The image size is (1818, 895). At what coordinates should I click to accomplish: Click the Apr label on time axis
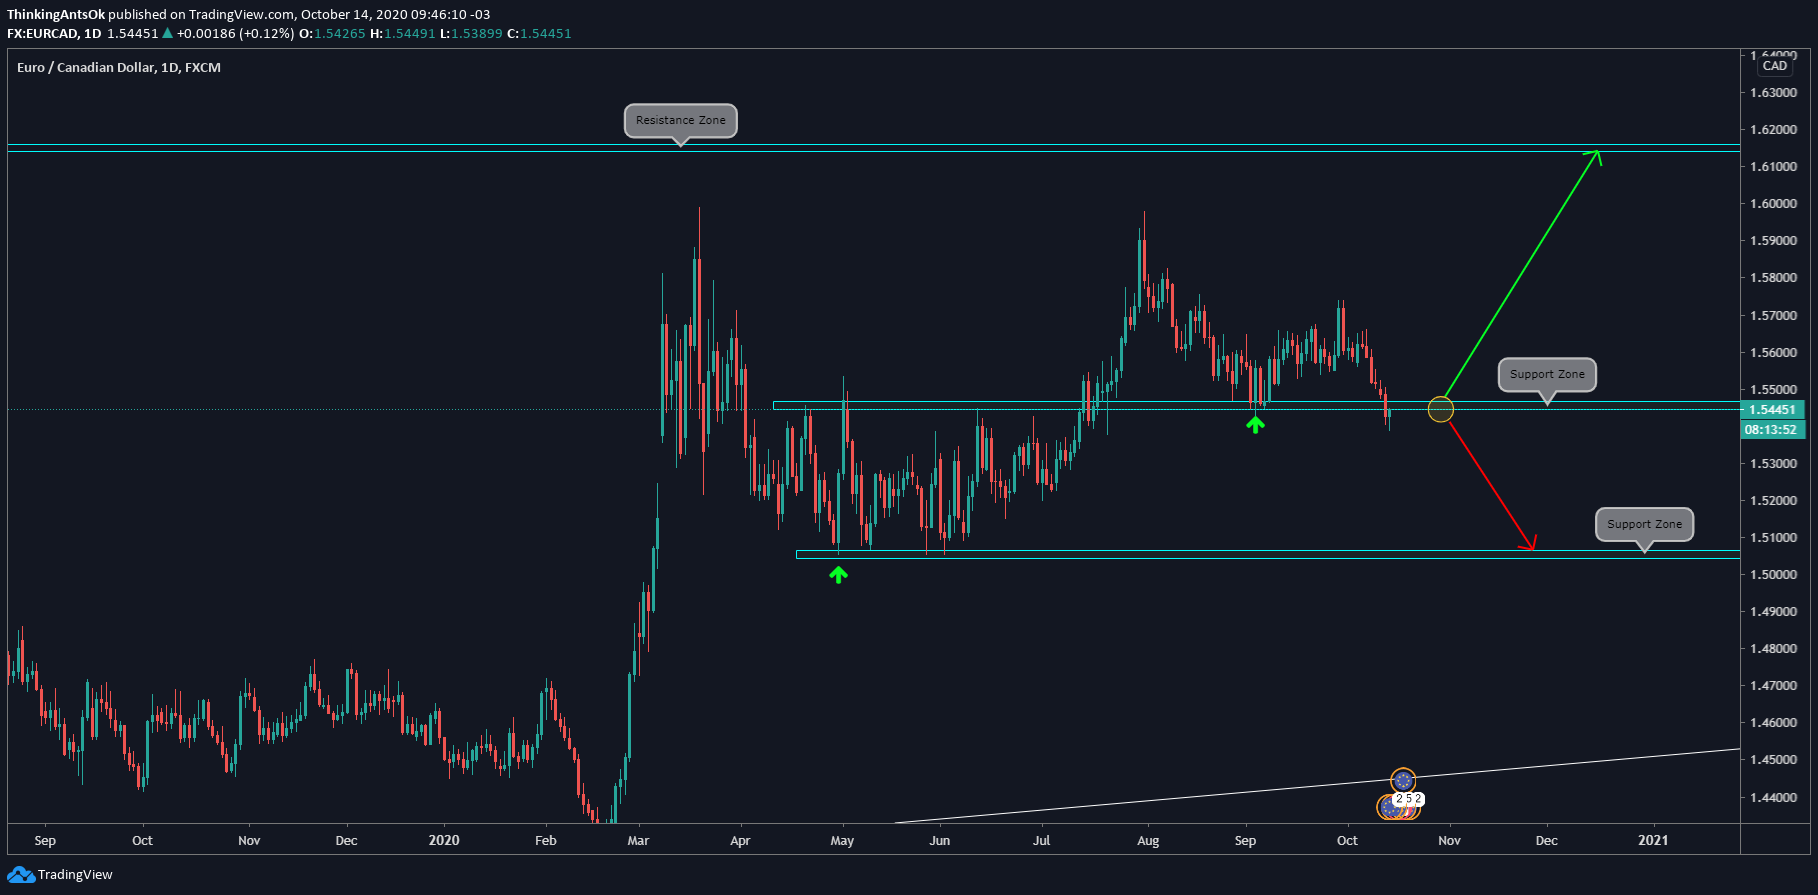pos(740,840)
